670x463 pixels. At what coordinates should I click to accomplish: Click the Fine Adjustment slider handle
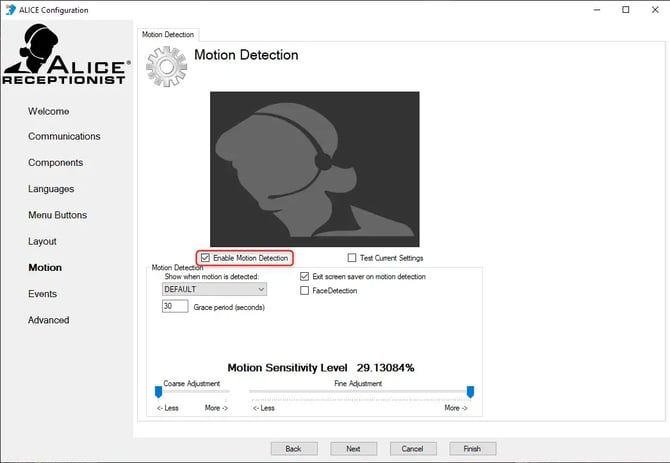click(x=470, y=392)
